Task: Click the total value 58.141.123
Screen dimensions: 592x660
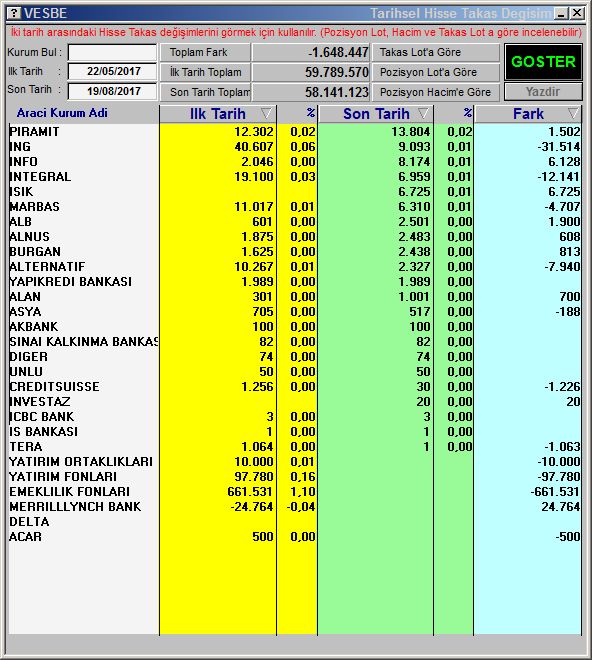Action: coord(337,92)
